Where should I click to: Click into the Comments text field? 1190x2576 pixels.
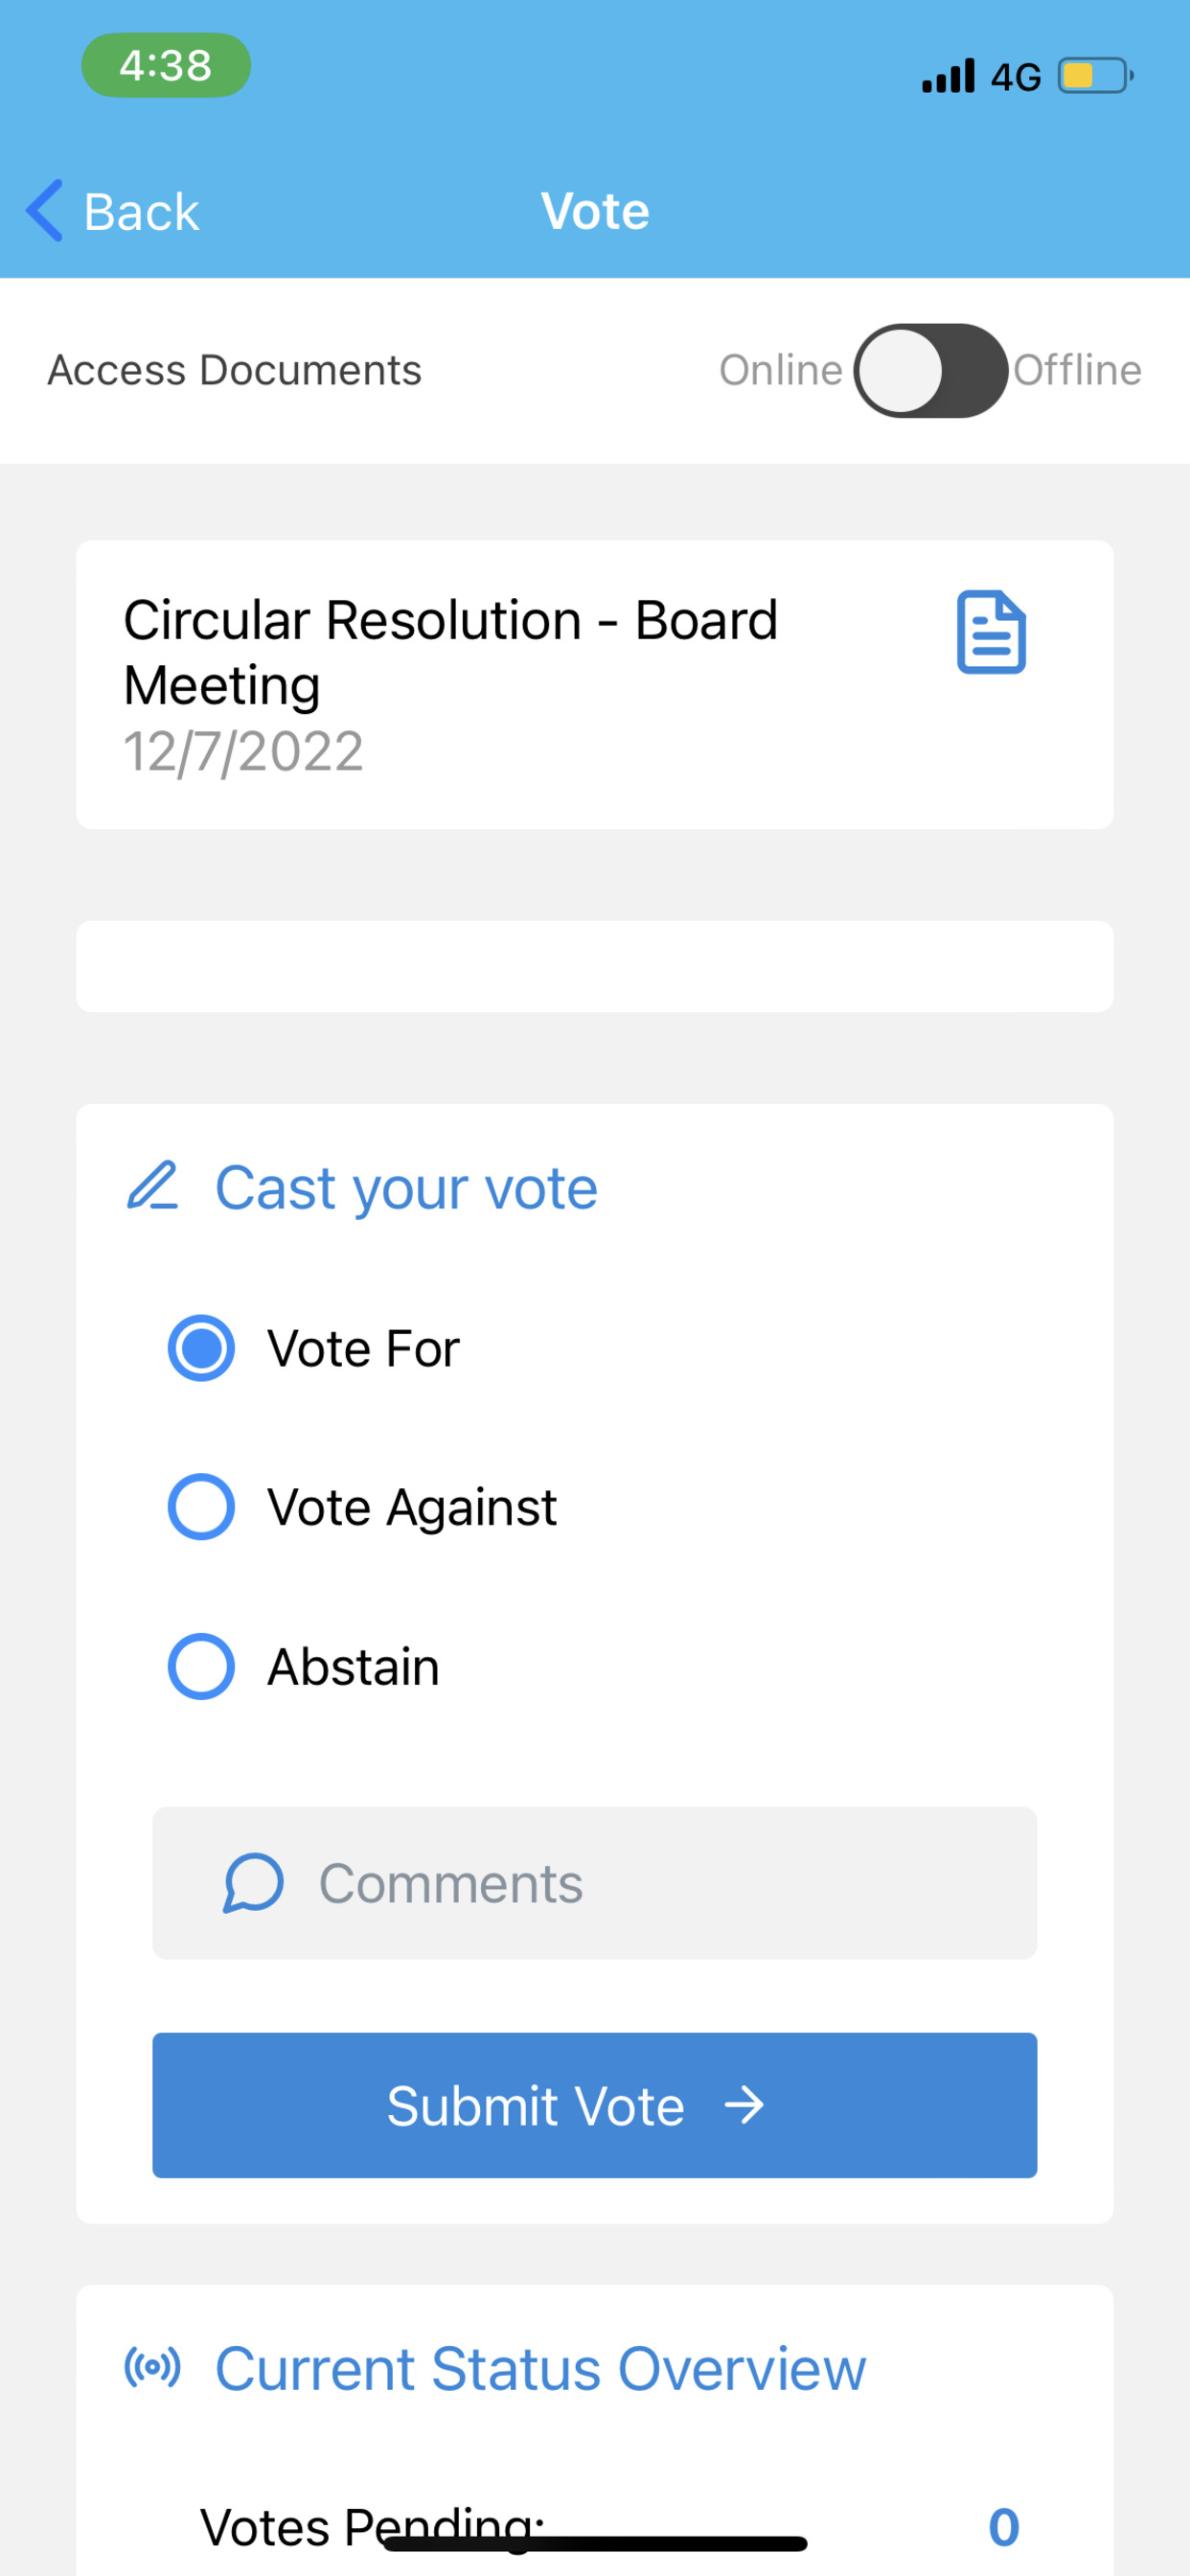[x=594, y=1883]
